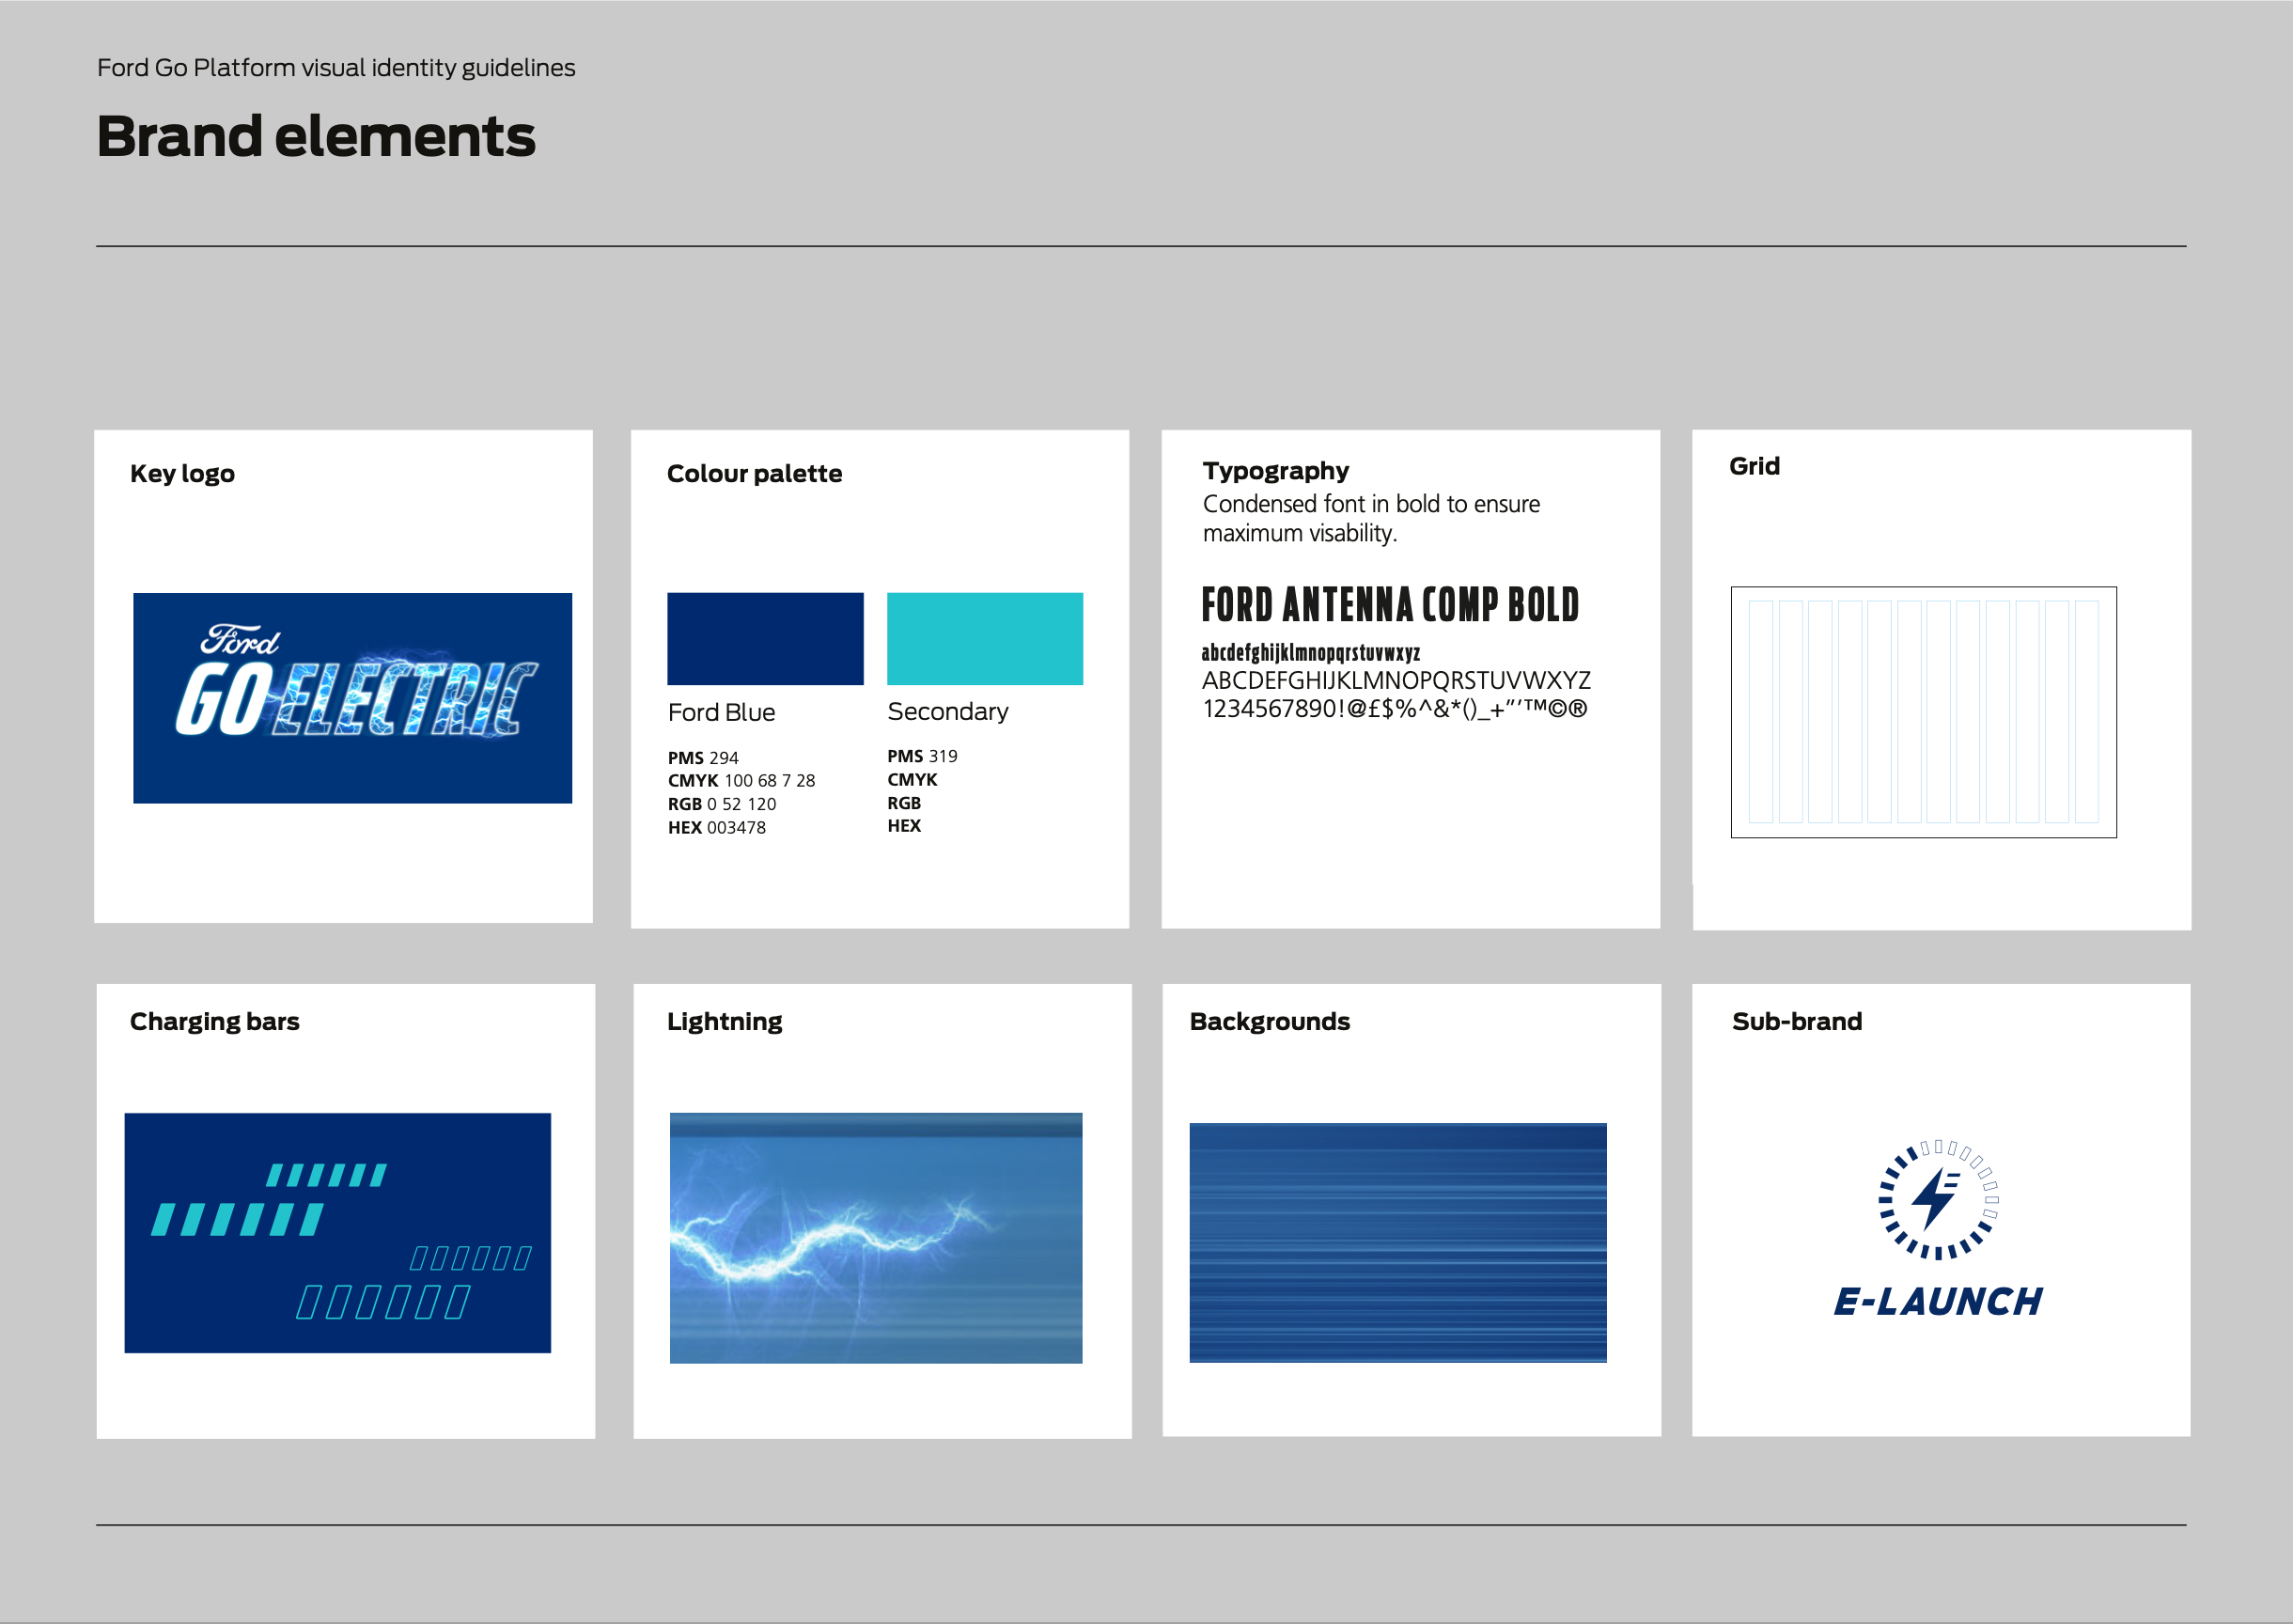
Task: Click the E-LAUNCH sub-brand wordmark
Action: click(1937, 1301)
